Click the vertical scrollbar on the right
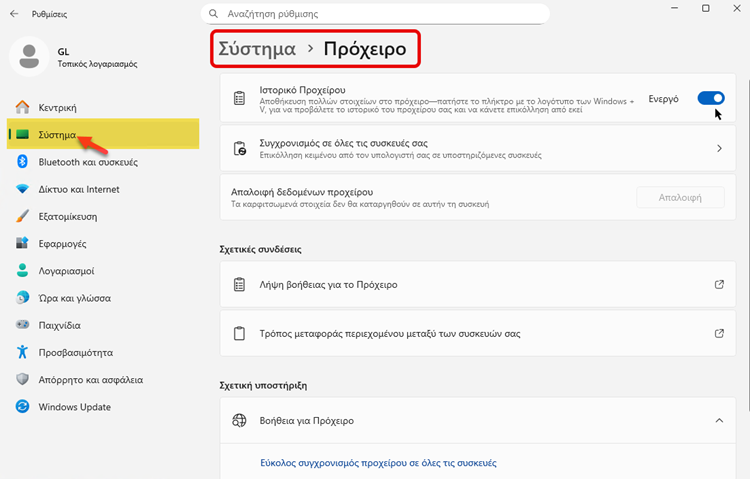750x479 pixels. tap(747, 244)
